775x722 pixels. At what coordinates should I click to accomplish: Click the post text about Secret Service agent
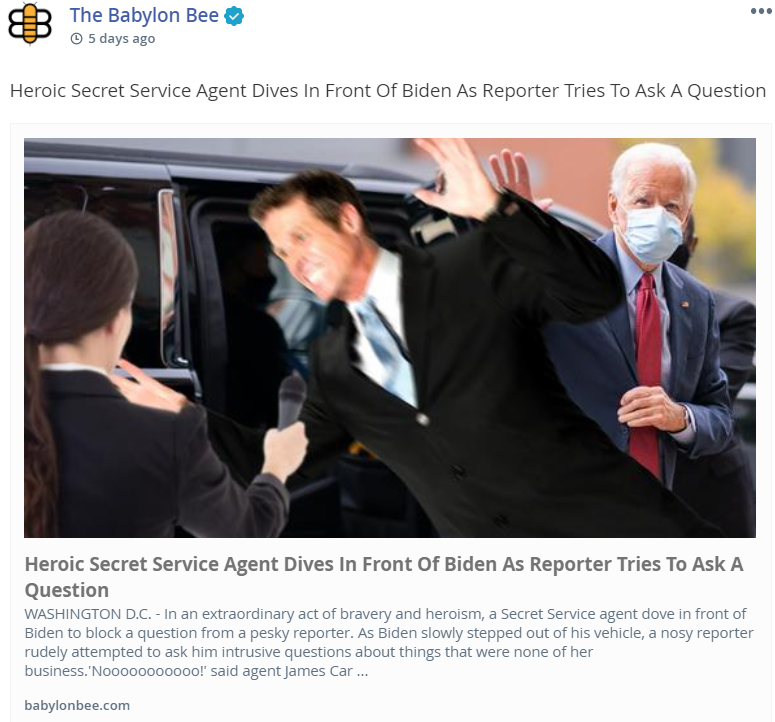click(x=388, y=91)
